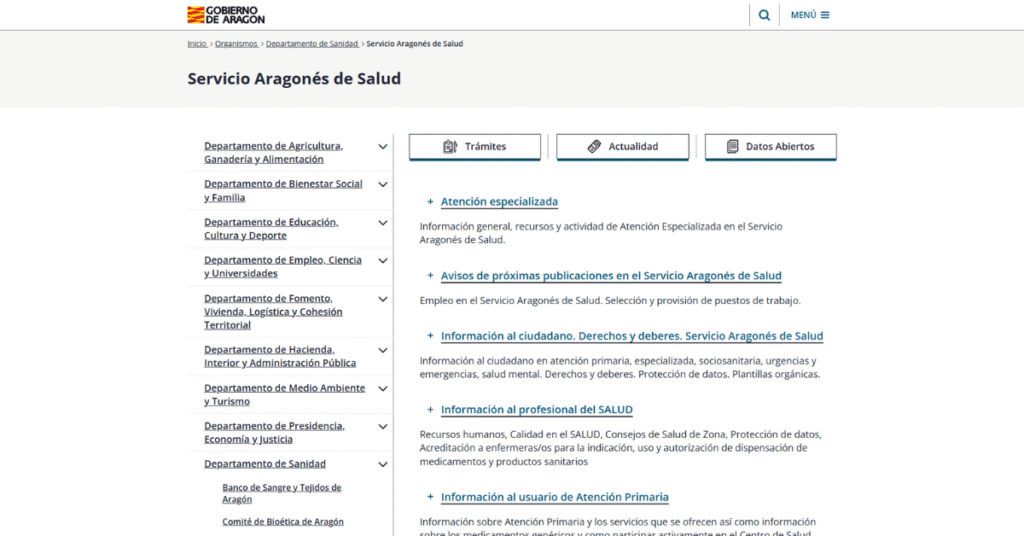Click the Trámites button
This screenshot has width=1024, height=536.
[x=475, y=147]
